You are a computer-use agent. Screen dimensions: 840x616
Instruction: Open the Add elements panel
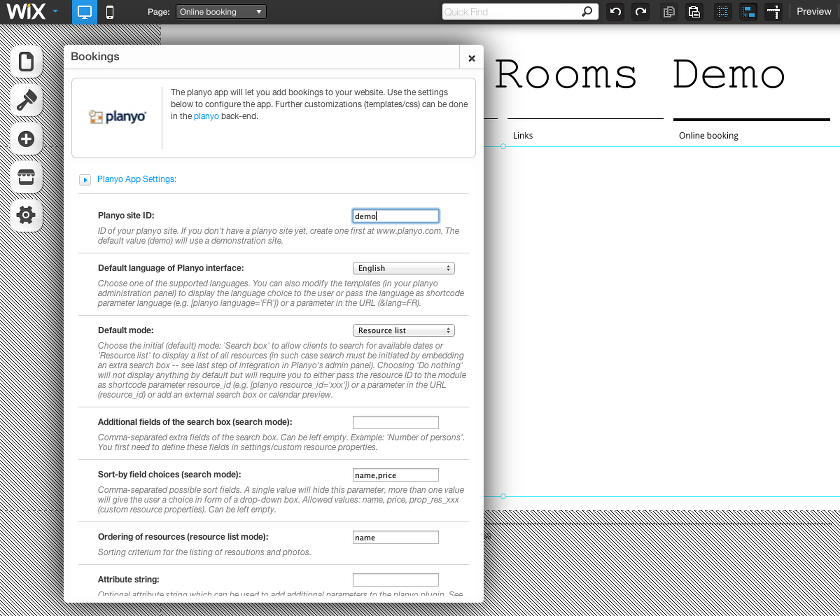pos(26,139)
